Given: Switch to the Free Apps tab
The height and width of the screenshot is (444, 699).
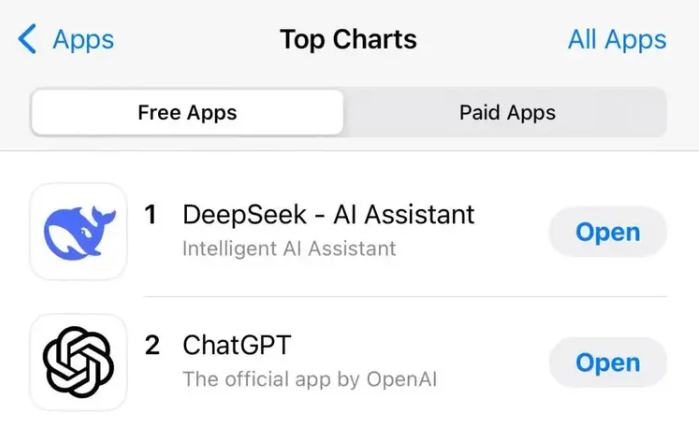Looking at the screenshot, I should click(187, 112).
